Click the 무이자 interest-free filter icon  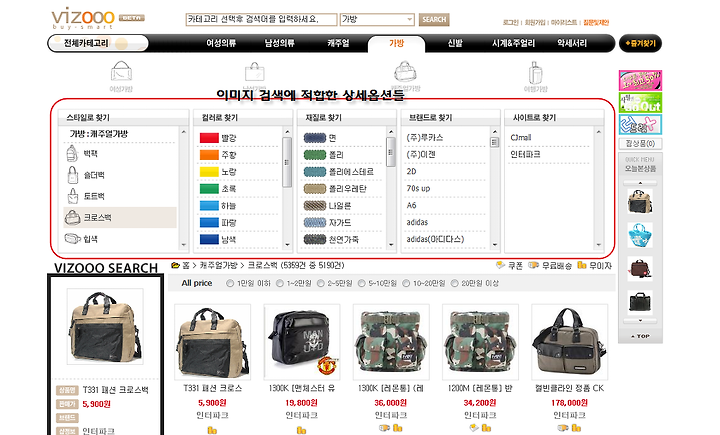[x=582, y=265]
